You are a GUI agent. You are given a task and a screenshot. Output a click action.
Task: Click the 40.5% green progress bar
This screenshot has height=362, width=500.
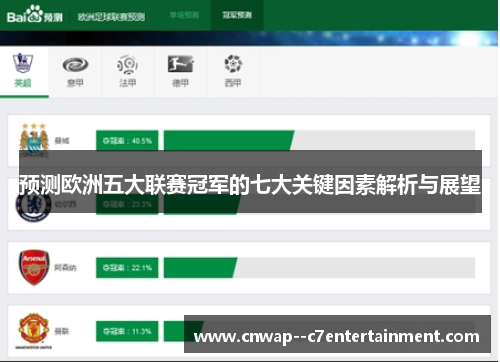(x=229, y=141)
